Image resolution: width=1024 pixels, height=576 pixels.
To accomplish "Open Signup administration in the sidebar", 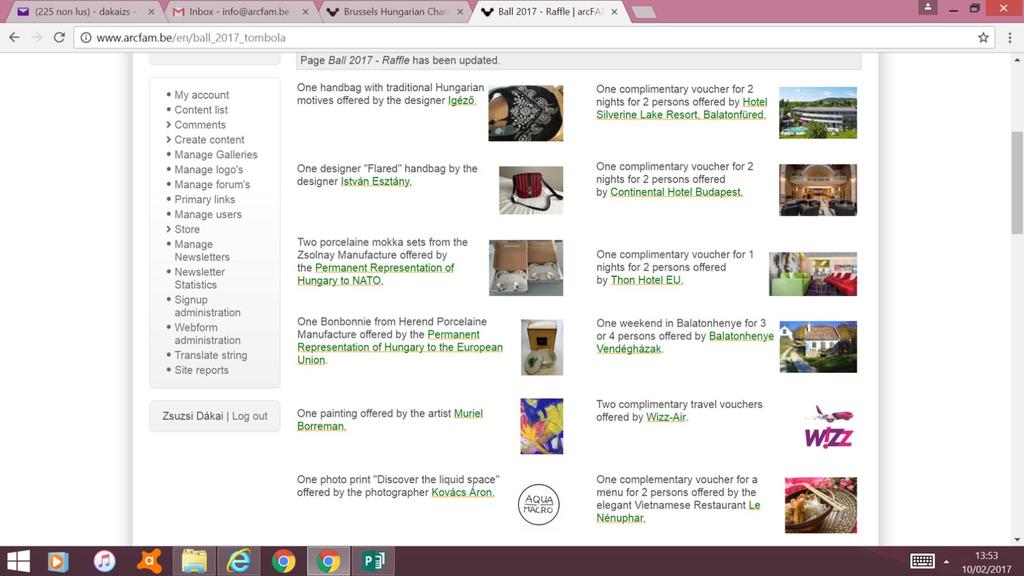I will coord(207,306).
